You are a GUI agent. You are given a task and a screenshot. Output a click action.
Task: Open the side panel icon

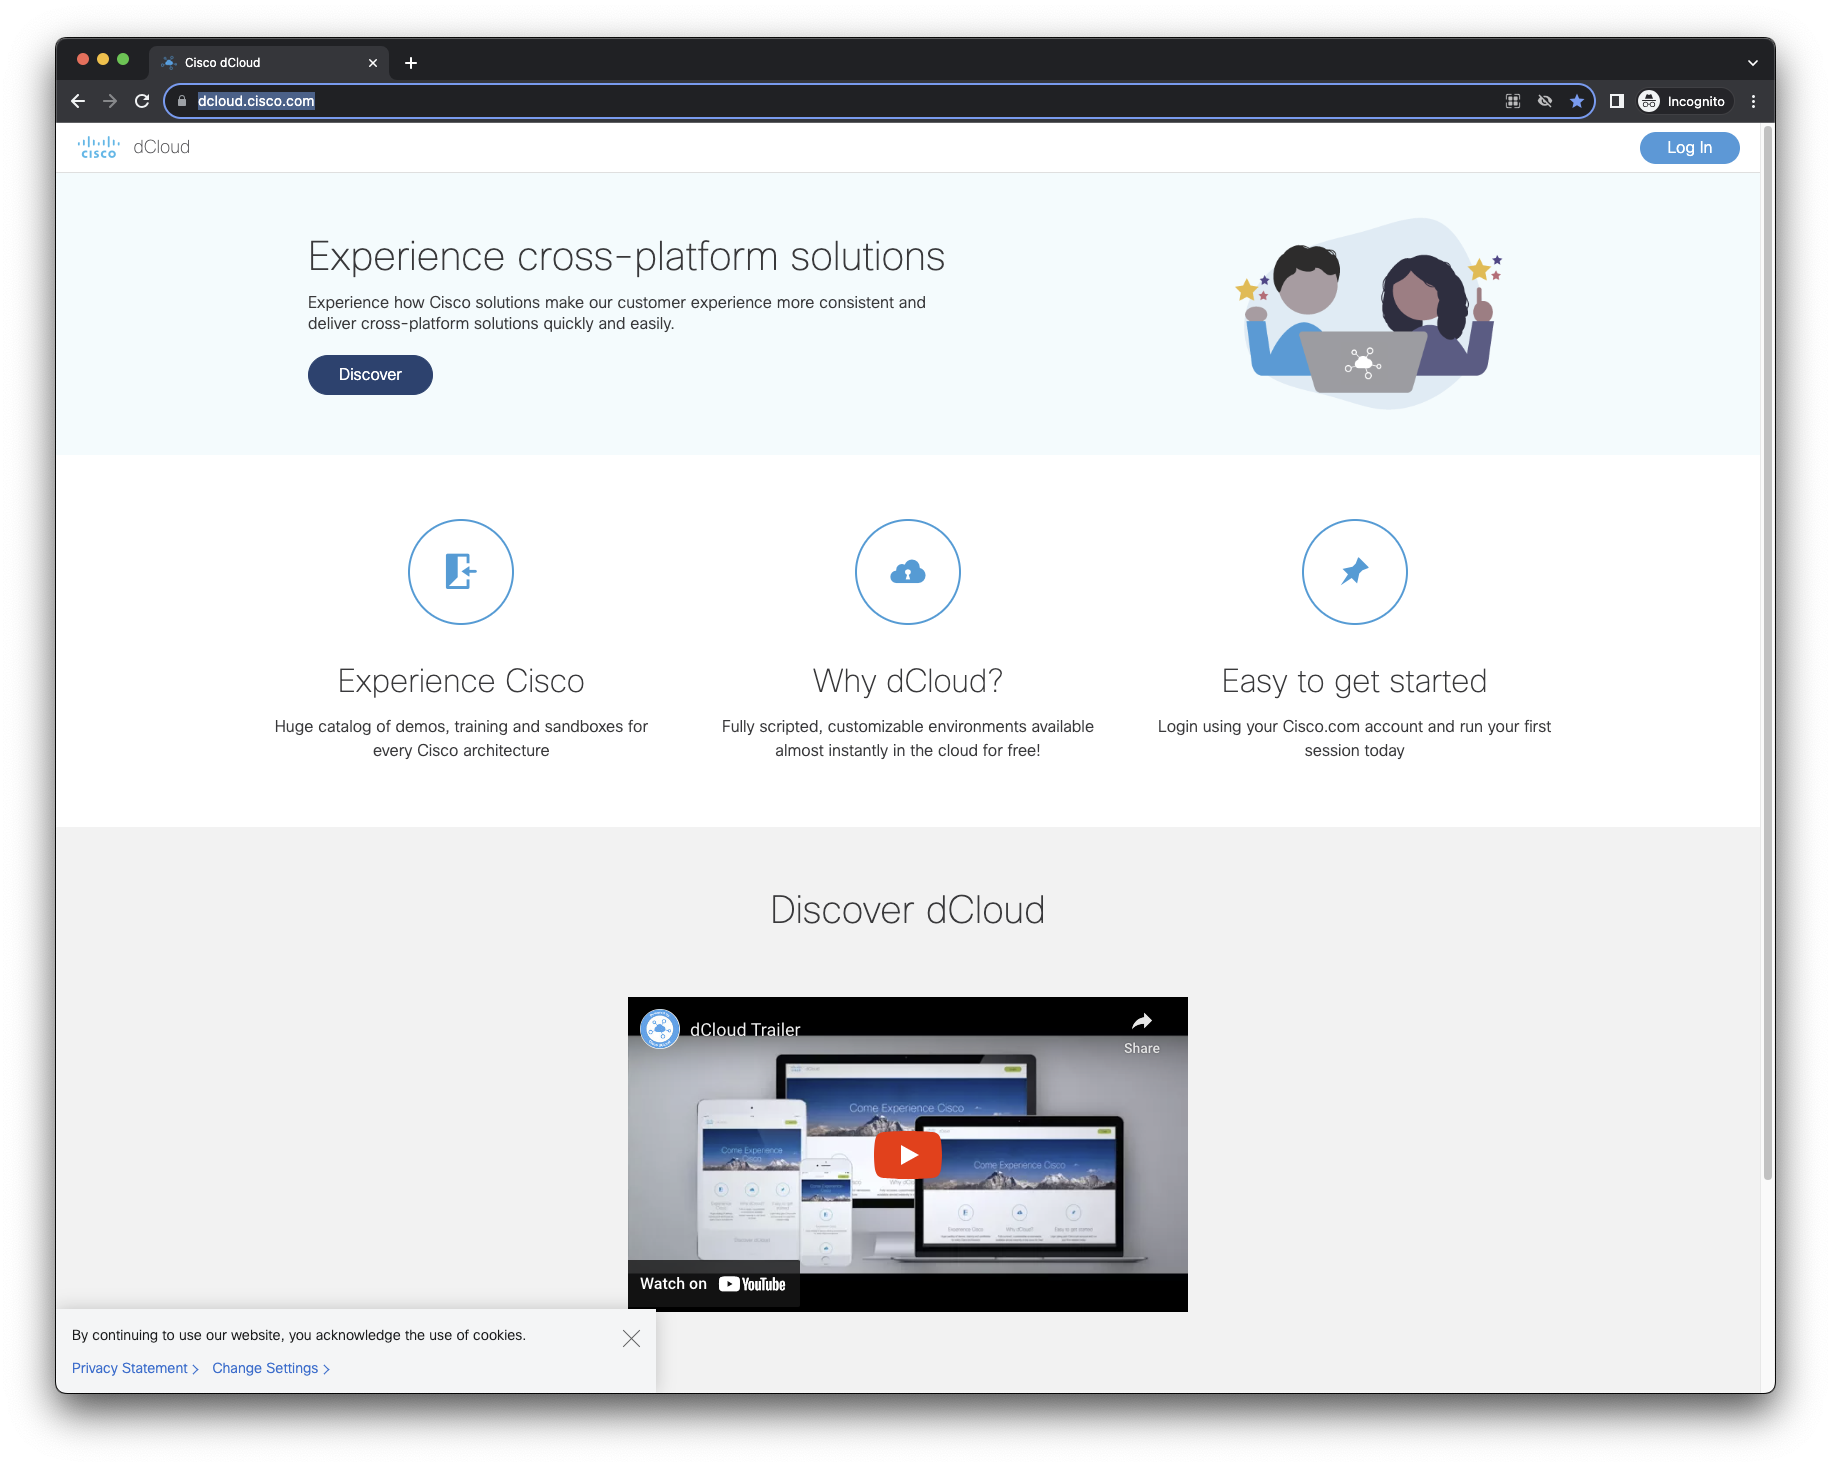click(1616, 101)
